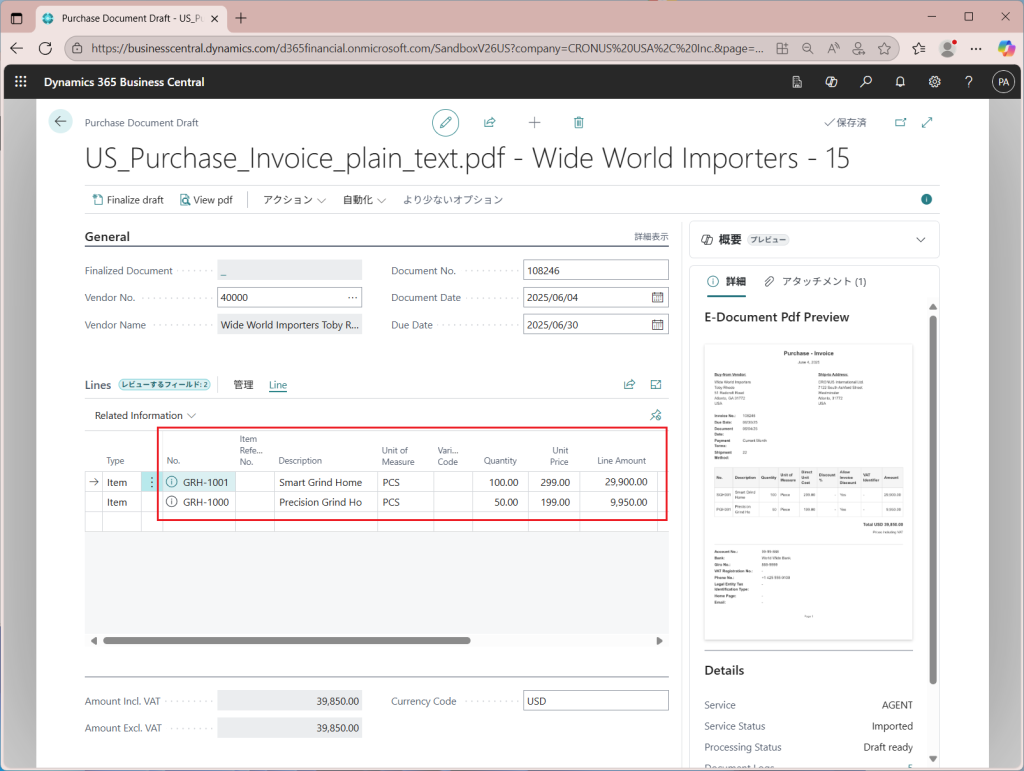
Task: Open the help question mark
Action: pos(968,82)
